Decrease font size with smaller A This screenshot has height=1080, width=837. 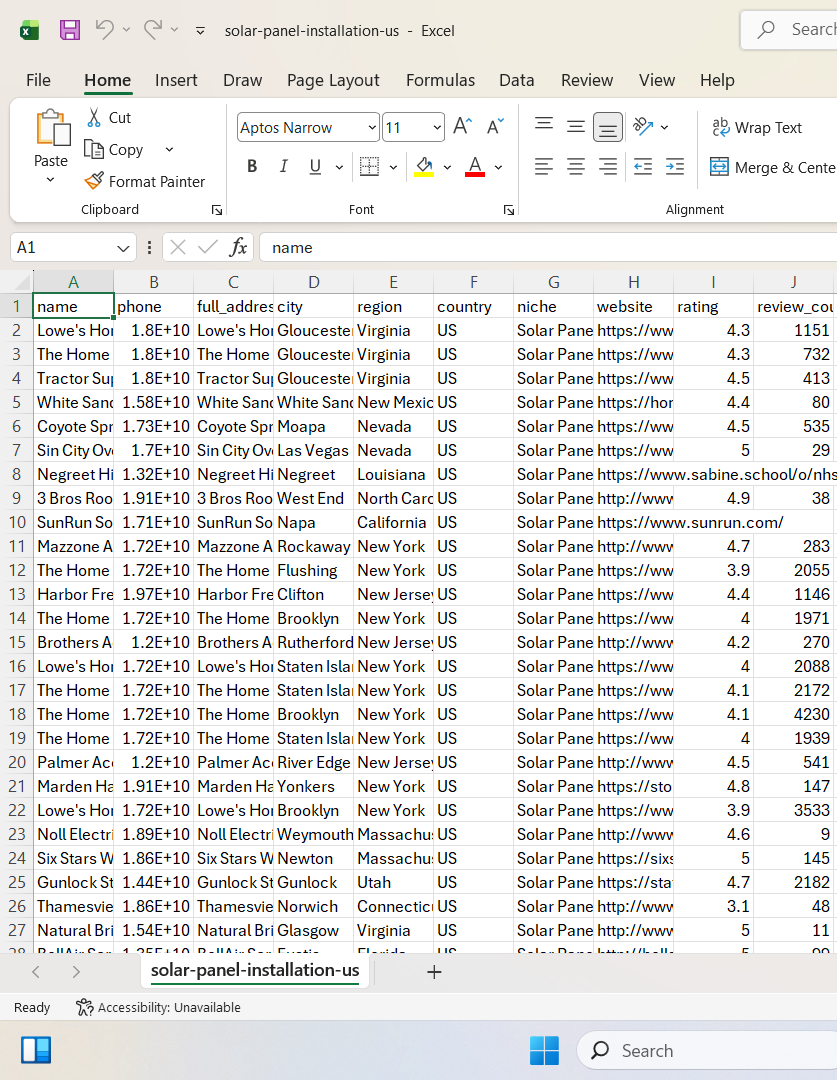[x=495, y=127]
